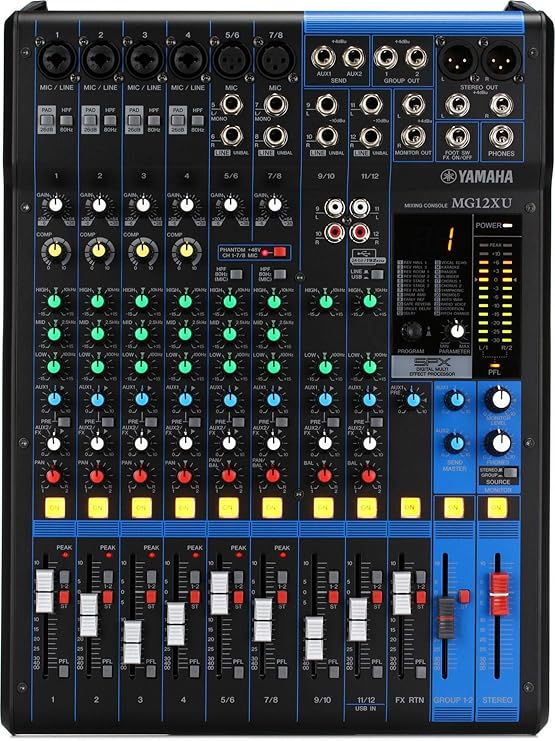Adjust the channel 4 GAIN knob
555x741 pixels.
[186, 205]
